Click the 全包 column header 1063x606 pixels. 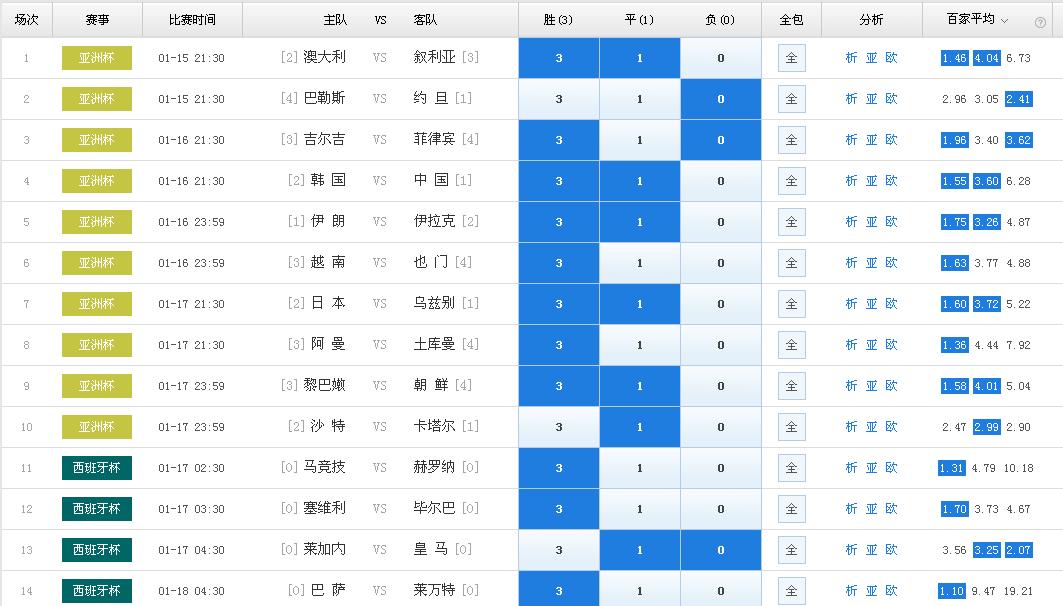(x=791, y=20)
